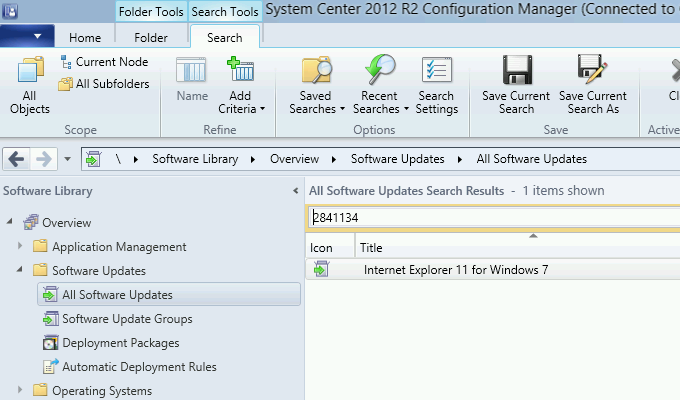Select the Search ribbon tab

[x=225, y=37]
